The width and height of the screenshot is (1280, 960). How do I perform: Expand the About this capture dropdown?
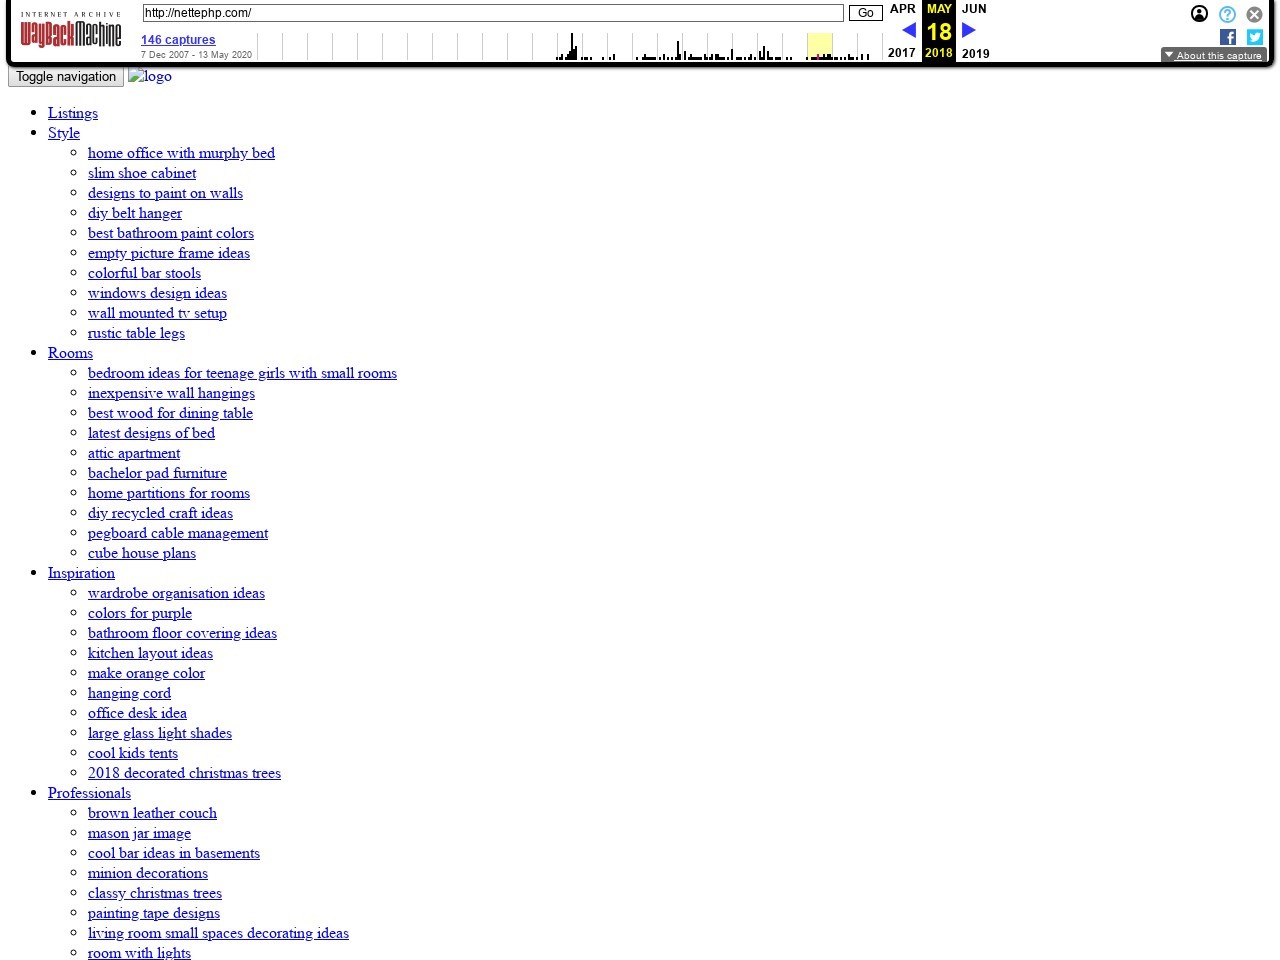(1213, 55)
